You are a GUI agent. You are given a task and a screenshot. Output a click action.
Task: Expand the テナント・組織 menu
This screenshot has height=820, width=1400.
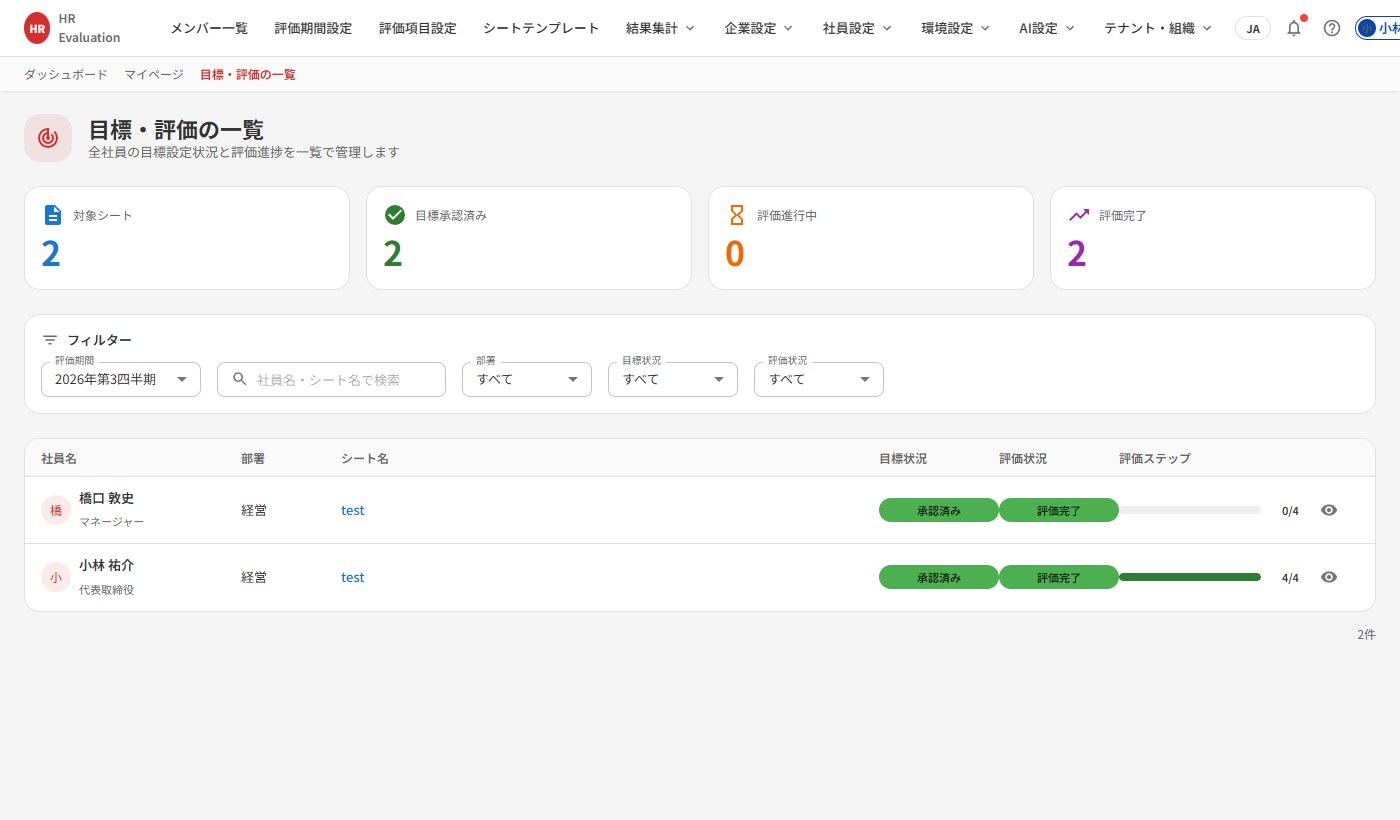(x=1158, y=28)
